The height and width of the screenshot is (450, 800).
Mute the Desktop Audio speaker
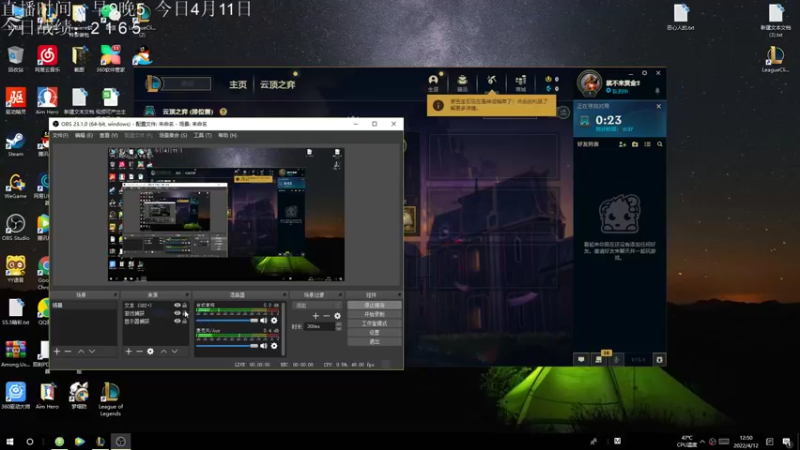[x=264, y=320]
